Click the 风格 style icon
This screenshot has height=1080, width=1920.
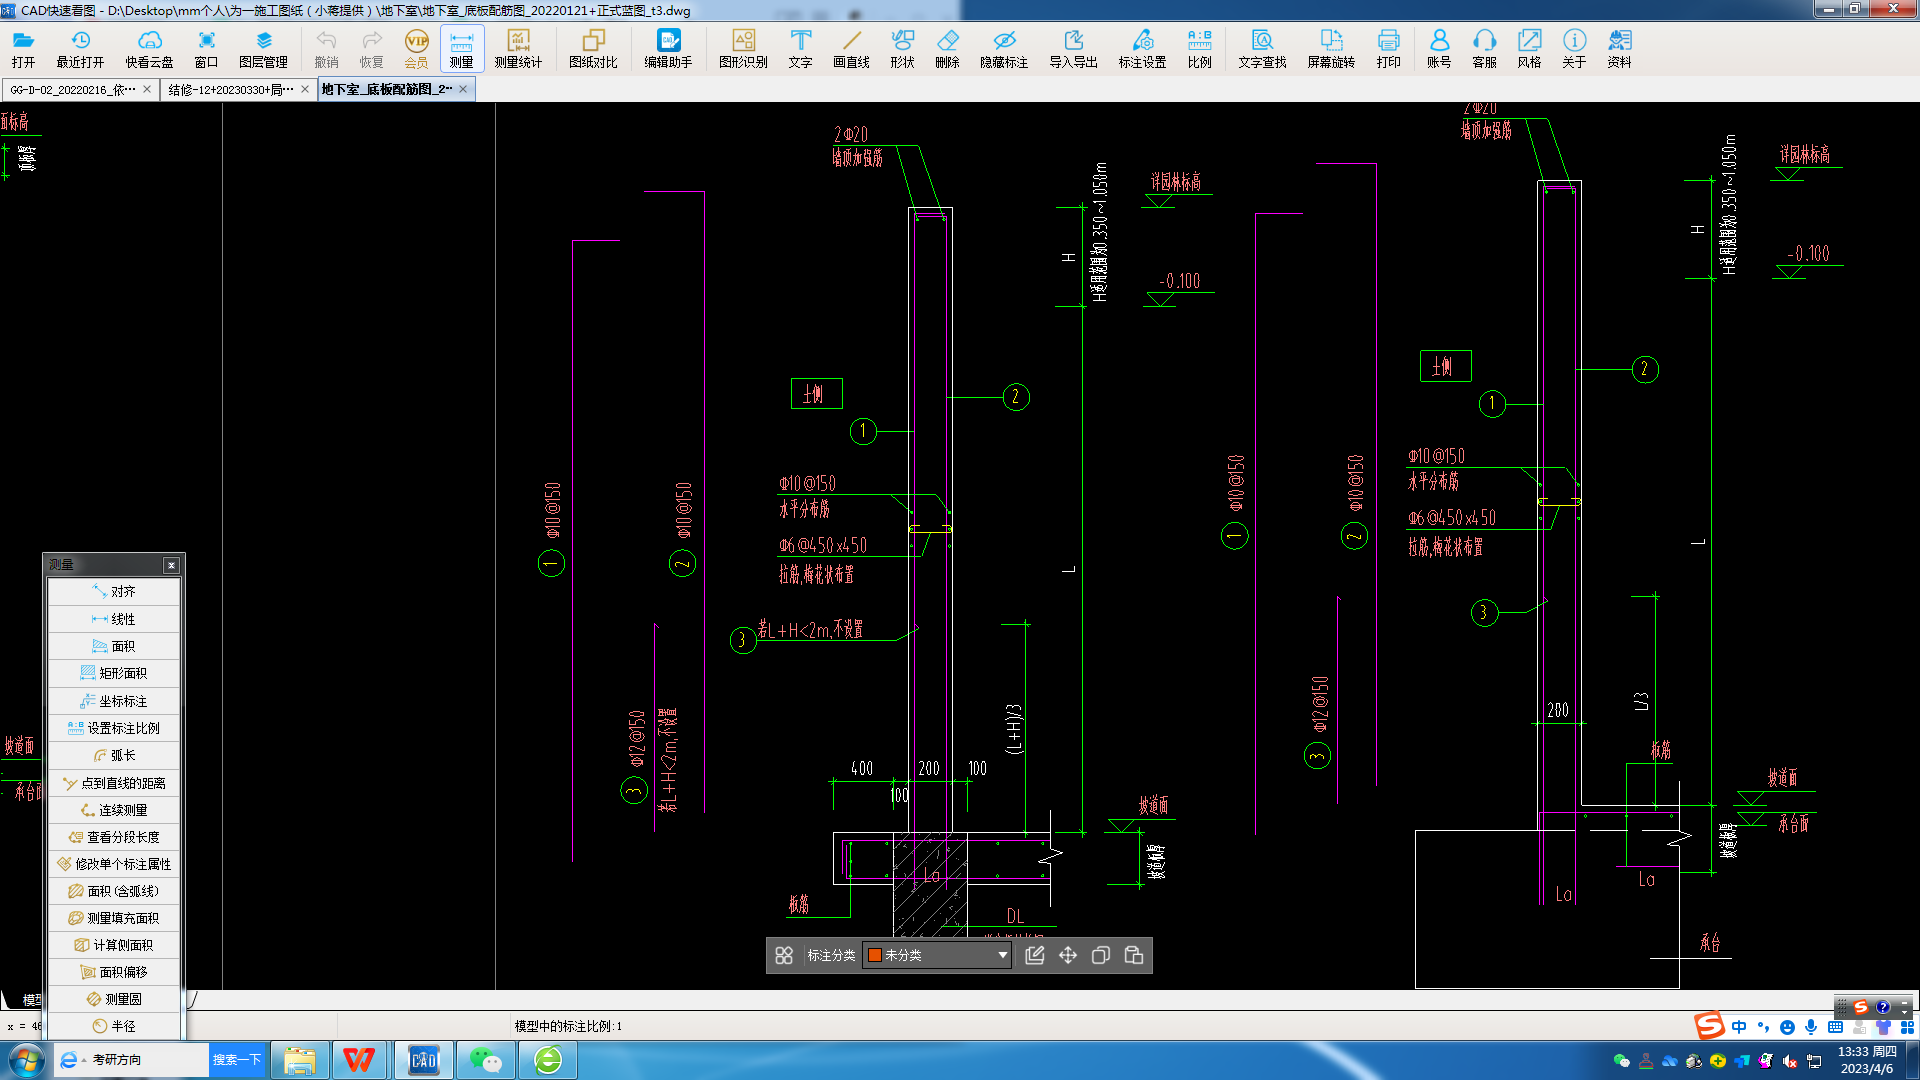1529,48
